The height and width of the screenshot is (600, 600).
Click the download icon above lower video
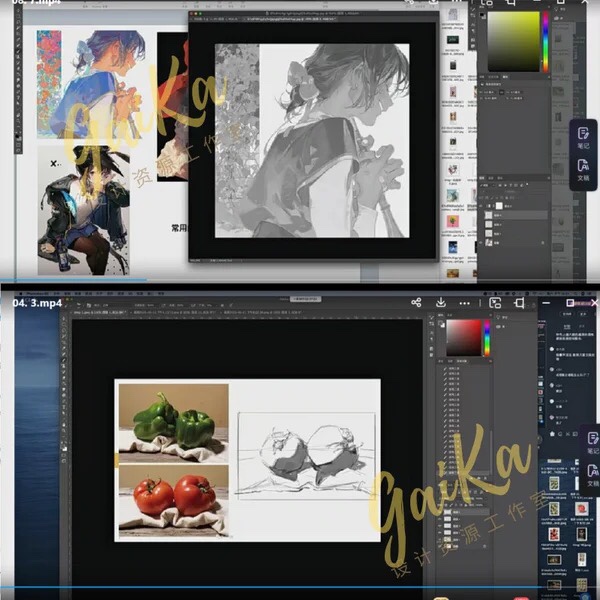pyautogui.click(x=441, y=302)
